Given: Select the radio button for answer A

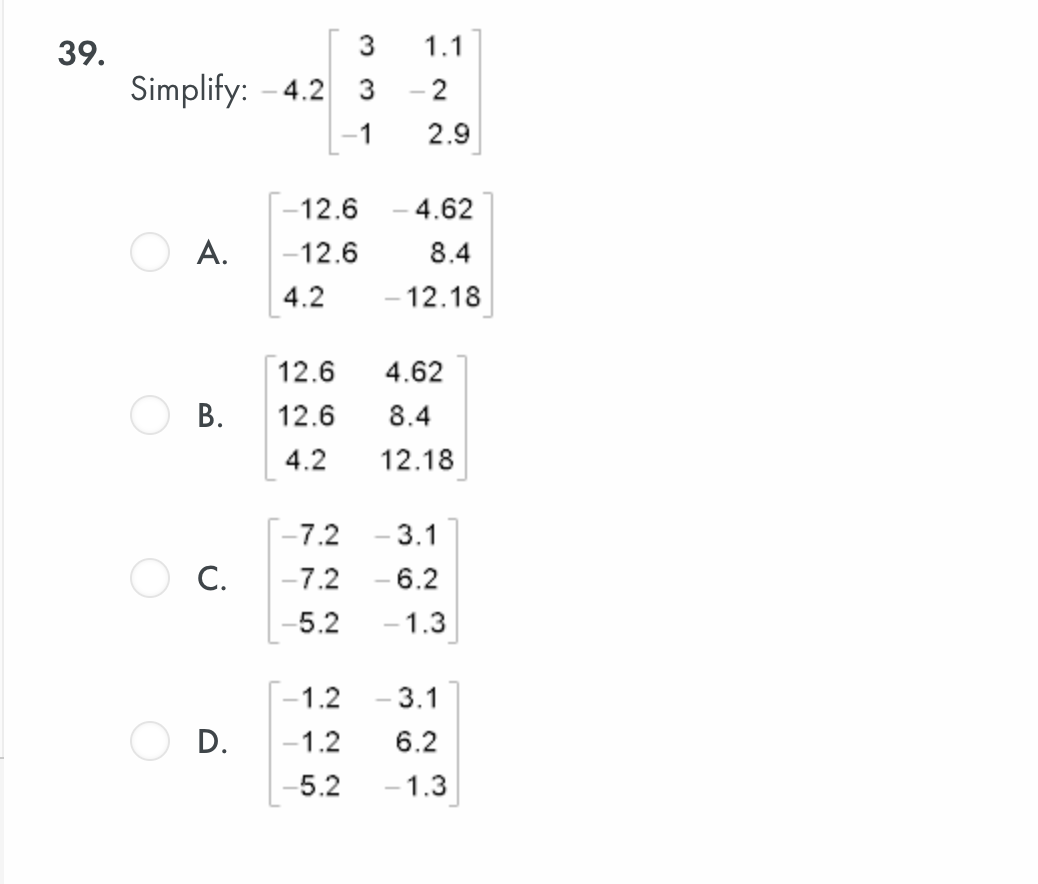Looking at the screenshot, I should tap(149, 254).
